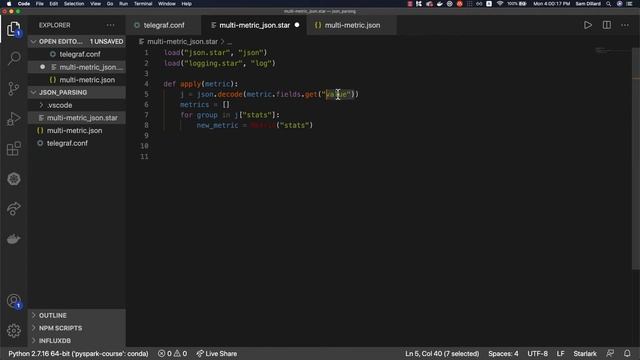The height and width of the screenshot is (360, 640).
Task: Open Explorer views and more actions
Action: pyautogui.click(x=111, y=25)
